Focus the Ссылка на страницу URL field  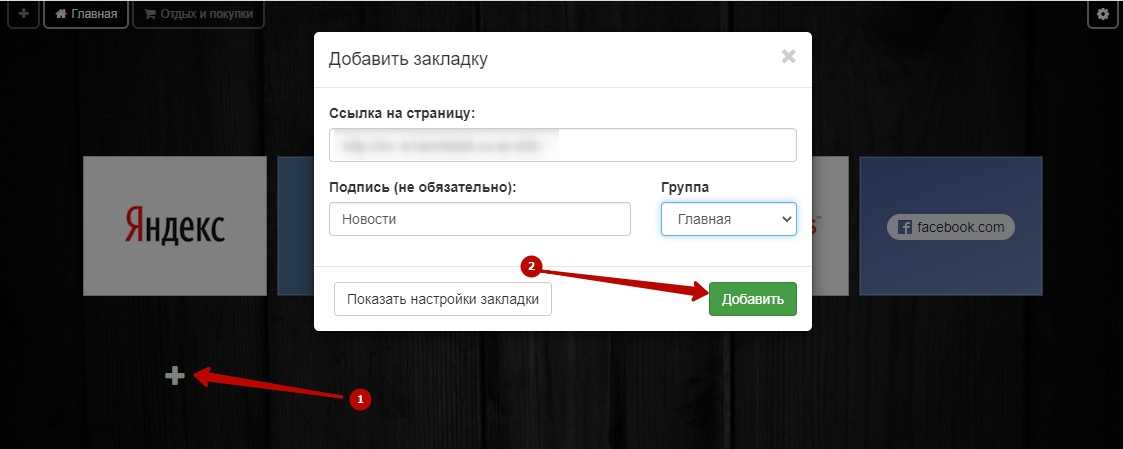[x=562, y=145]
